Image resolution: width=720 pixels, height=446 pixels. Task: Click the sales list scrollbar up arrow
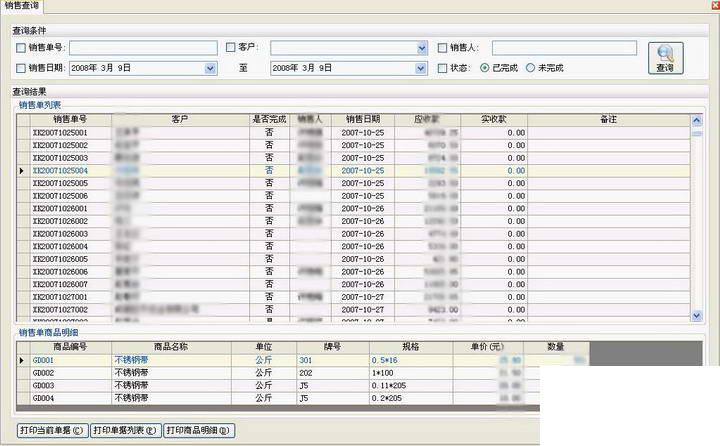(x=697, y=121)
